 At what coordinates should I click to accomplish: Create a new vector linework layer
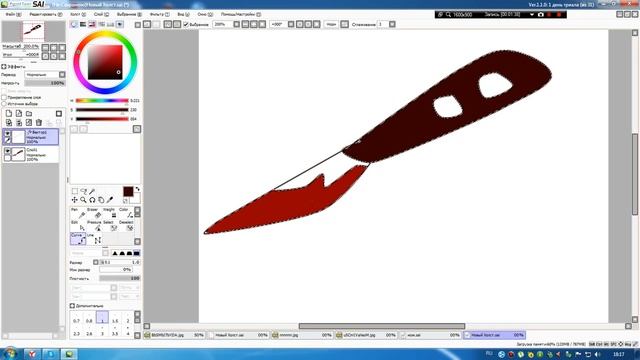19,113
